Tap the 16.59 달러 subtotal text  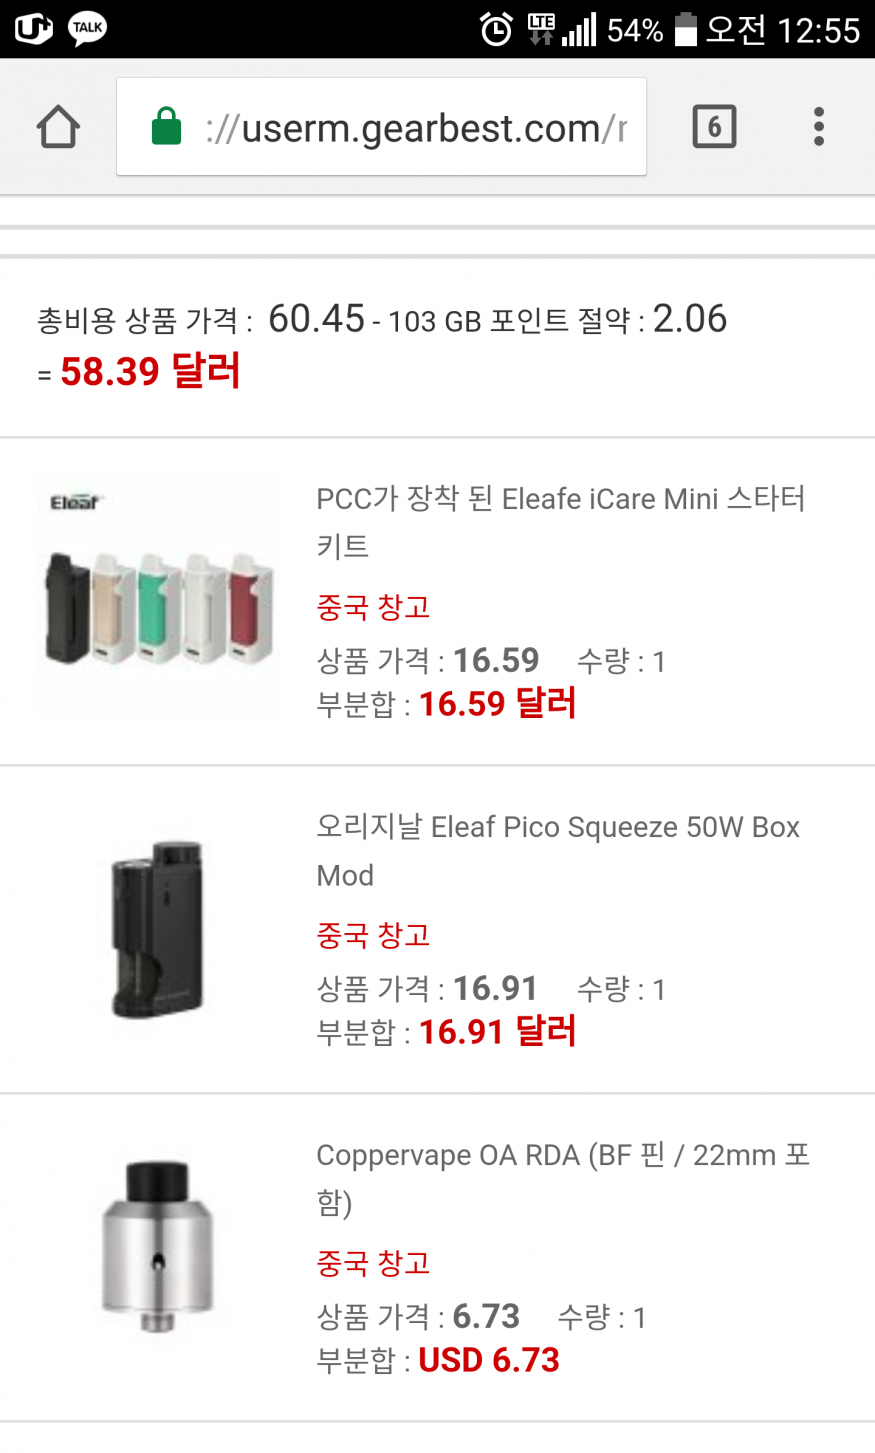click(x=497, y=704)
